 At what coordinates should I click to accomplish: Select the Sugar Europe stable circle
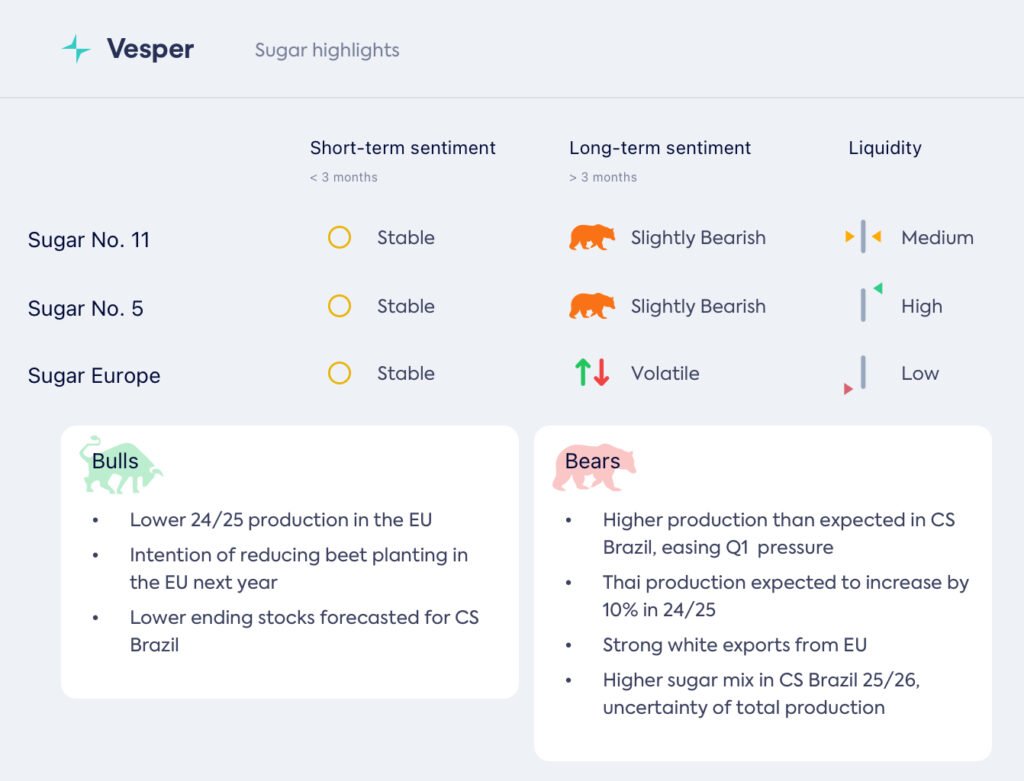point(340,373)
